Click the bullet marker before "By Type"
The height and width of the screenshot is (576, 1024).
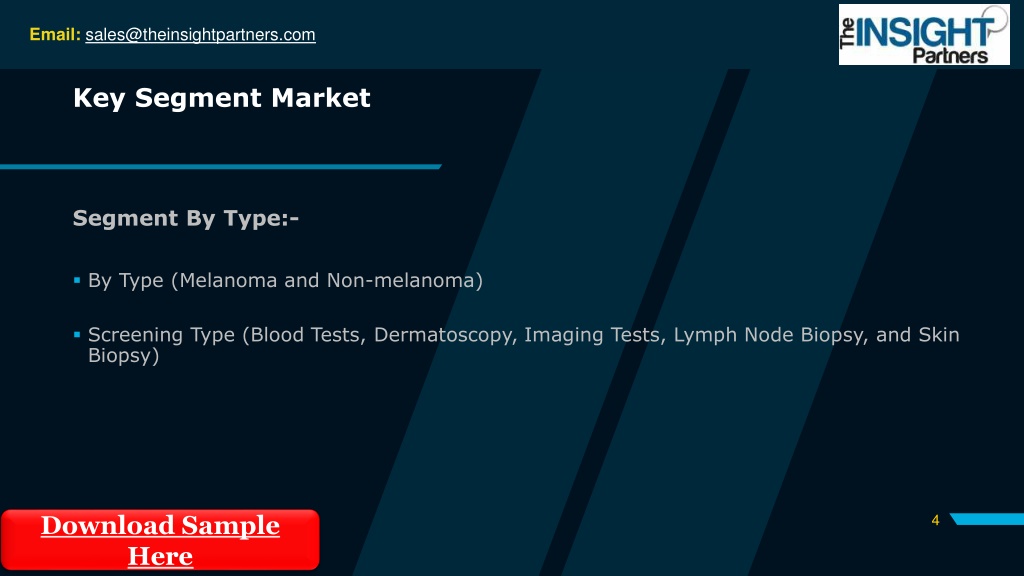tap(77, 280)
